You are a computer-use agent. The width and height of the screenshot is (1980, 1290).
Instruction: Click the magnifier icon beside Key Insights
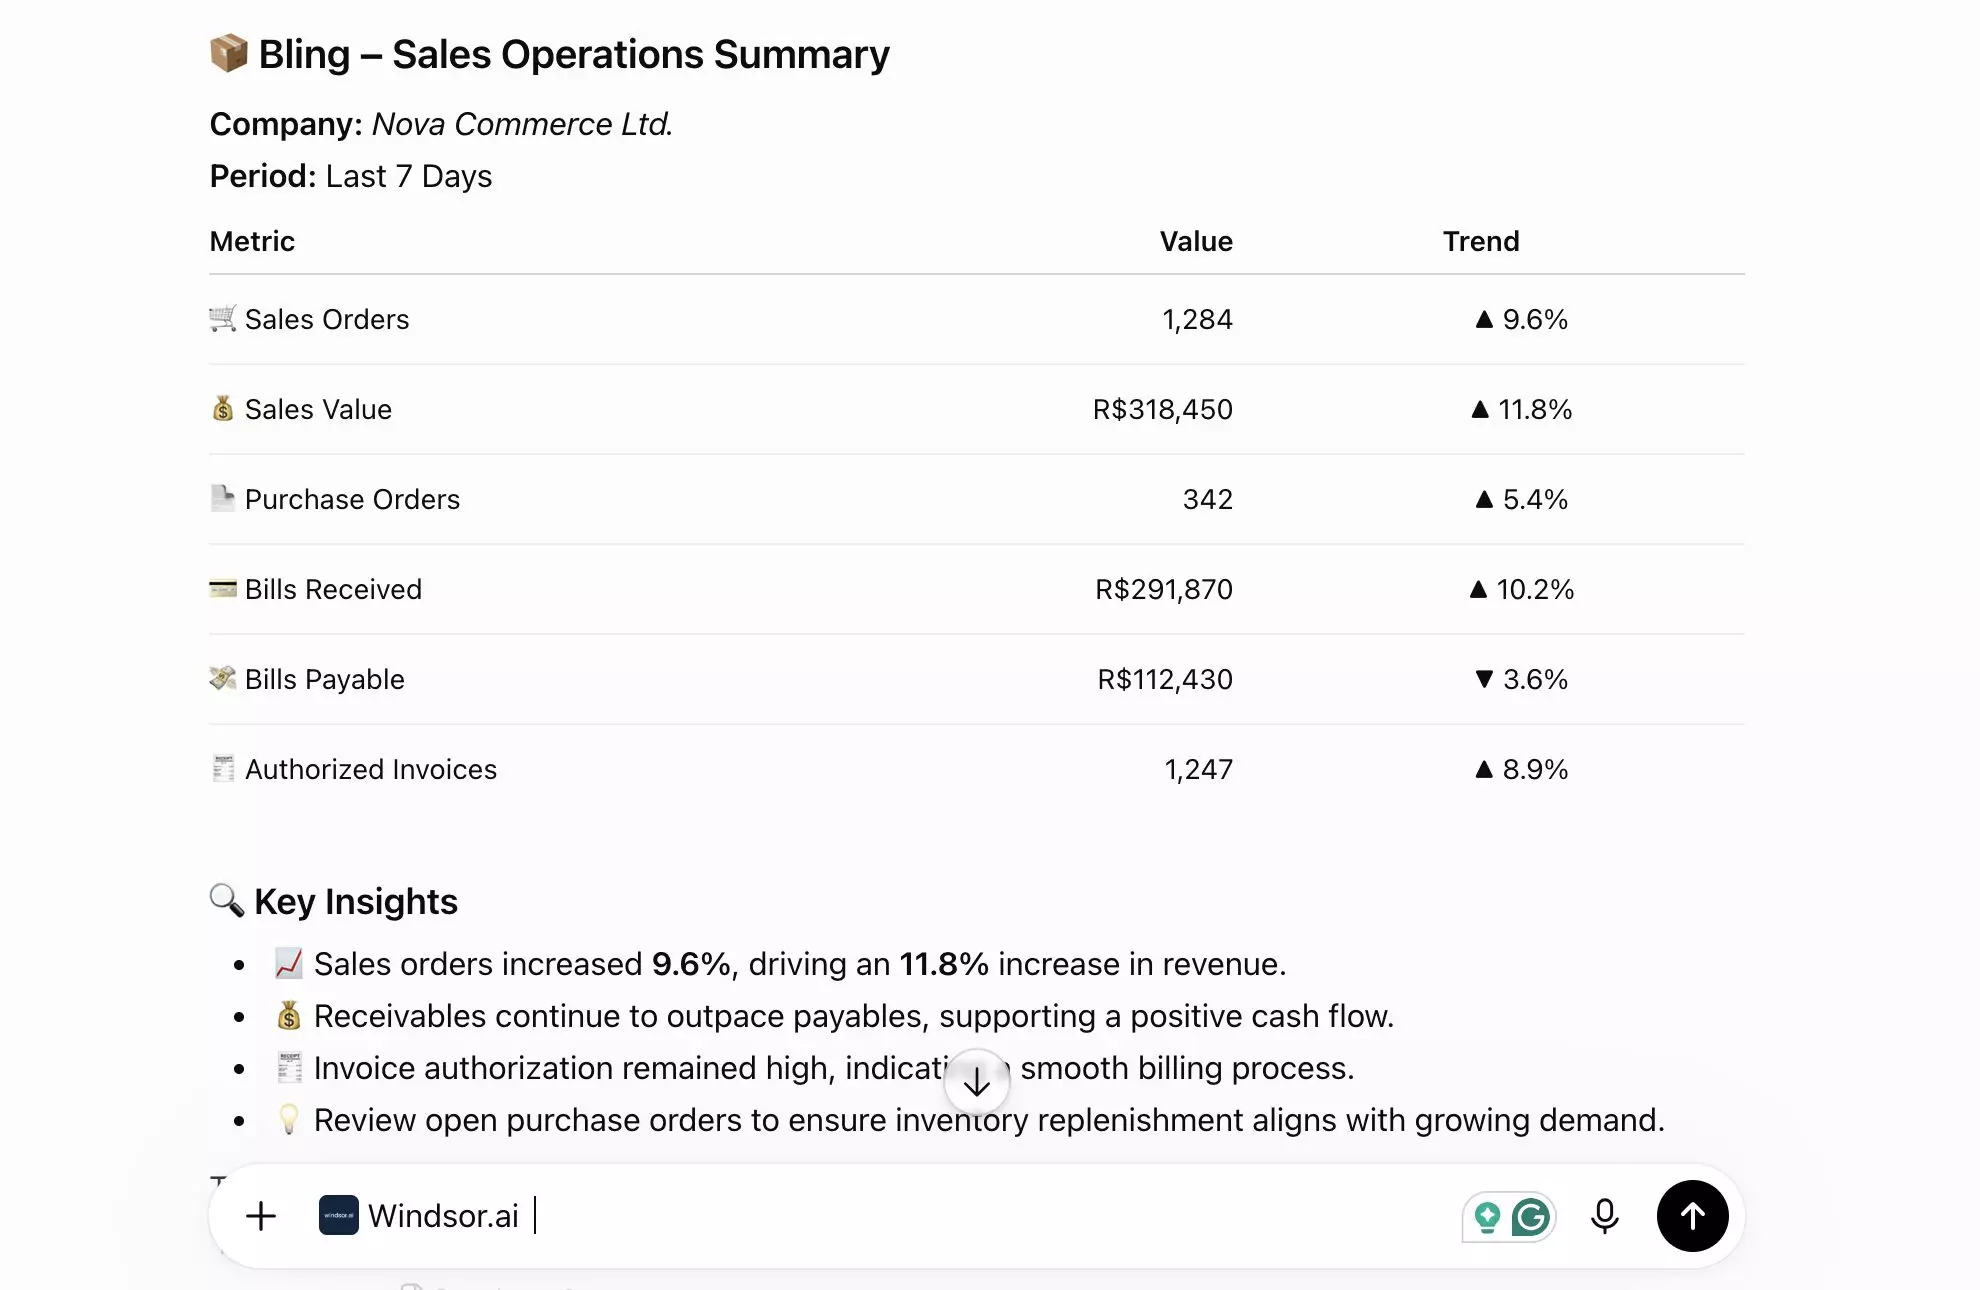pos(227,900)
